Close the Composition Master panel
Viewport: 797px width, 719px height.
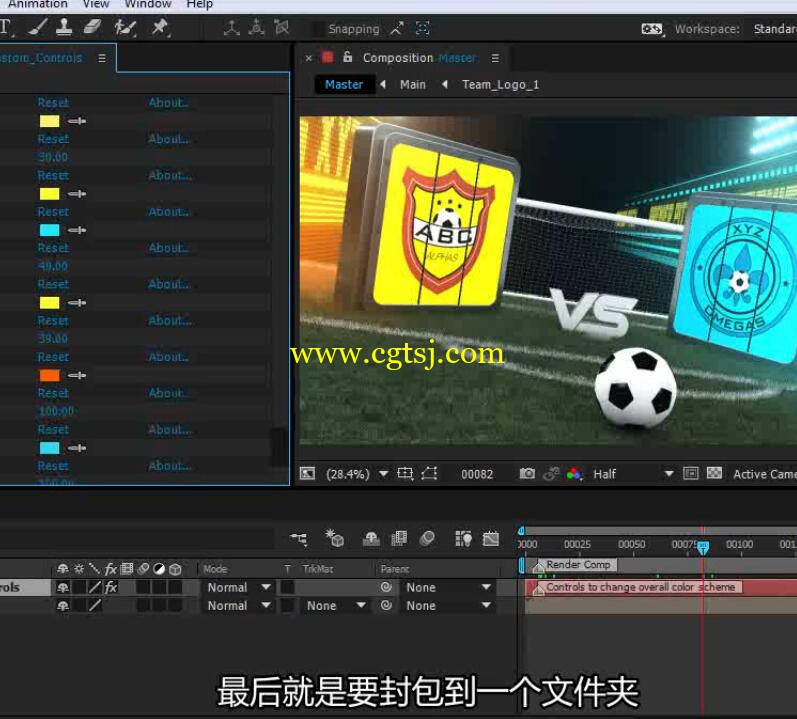(309, 58)
